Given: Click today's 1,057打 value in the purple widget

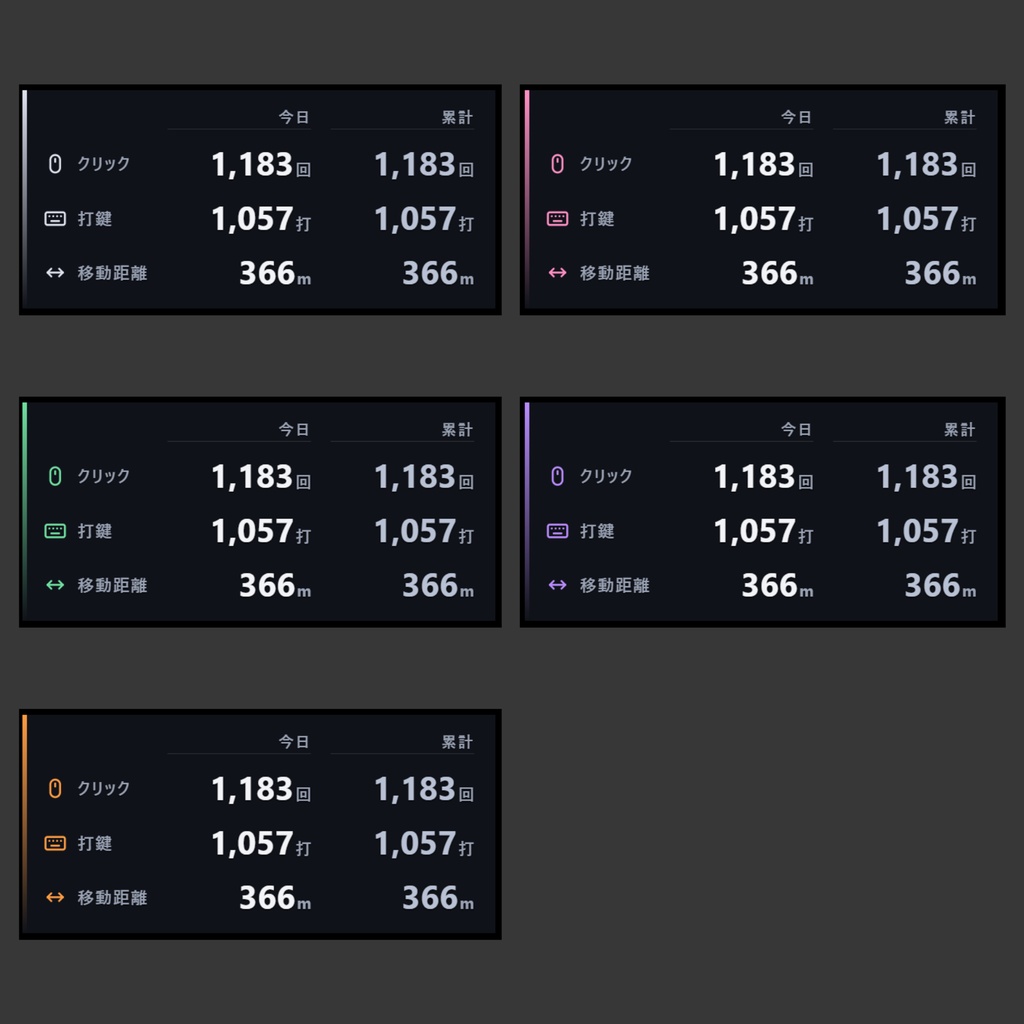Looking at the screenshot, I should 763,532.
